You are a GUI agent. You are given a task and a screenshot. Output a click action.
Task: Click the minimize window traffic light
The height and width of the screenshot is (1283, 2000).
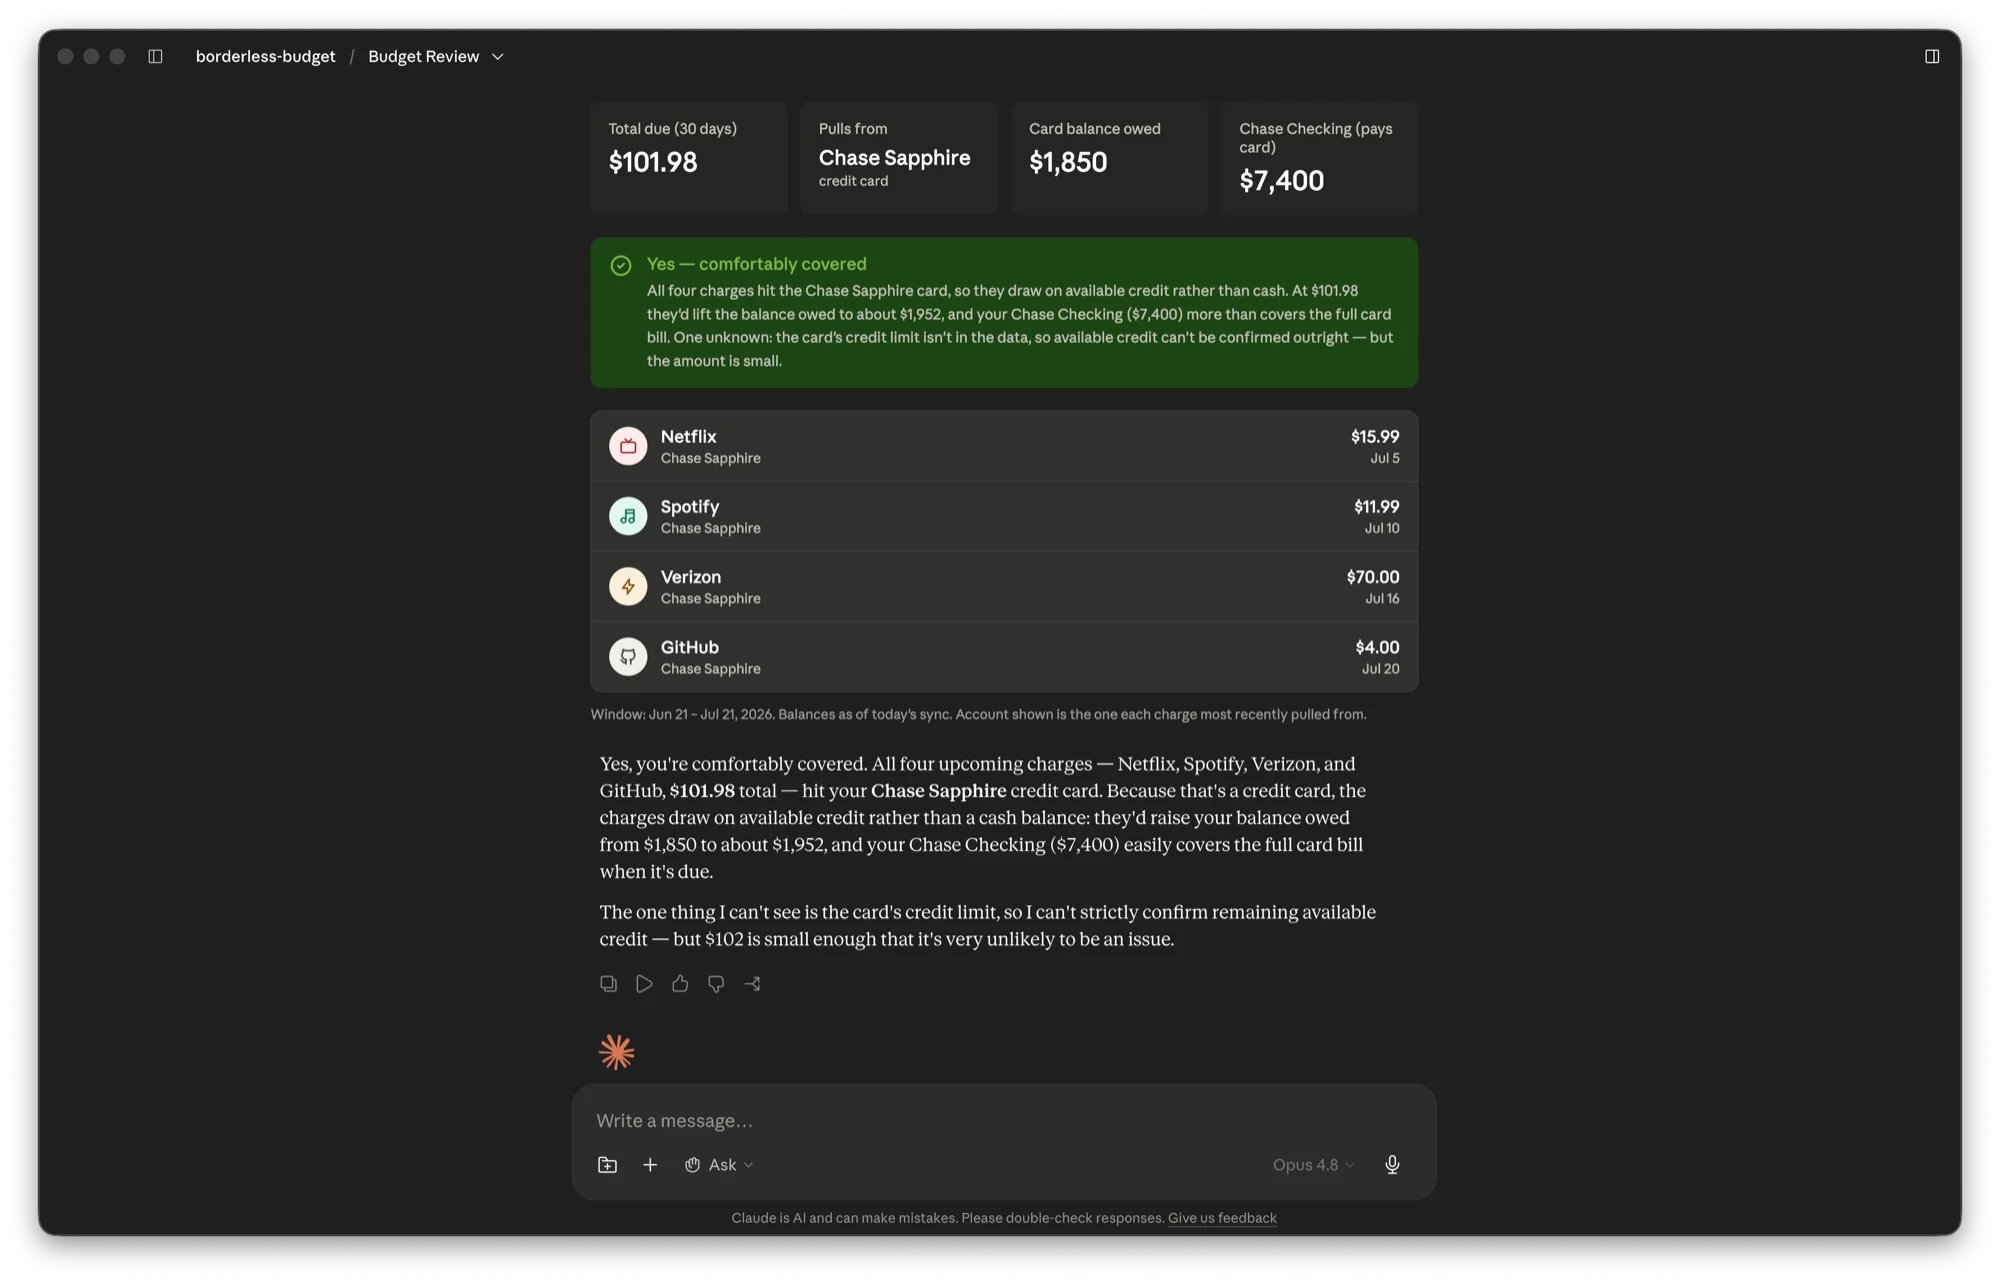point(91,56)
